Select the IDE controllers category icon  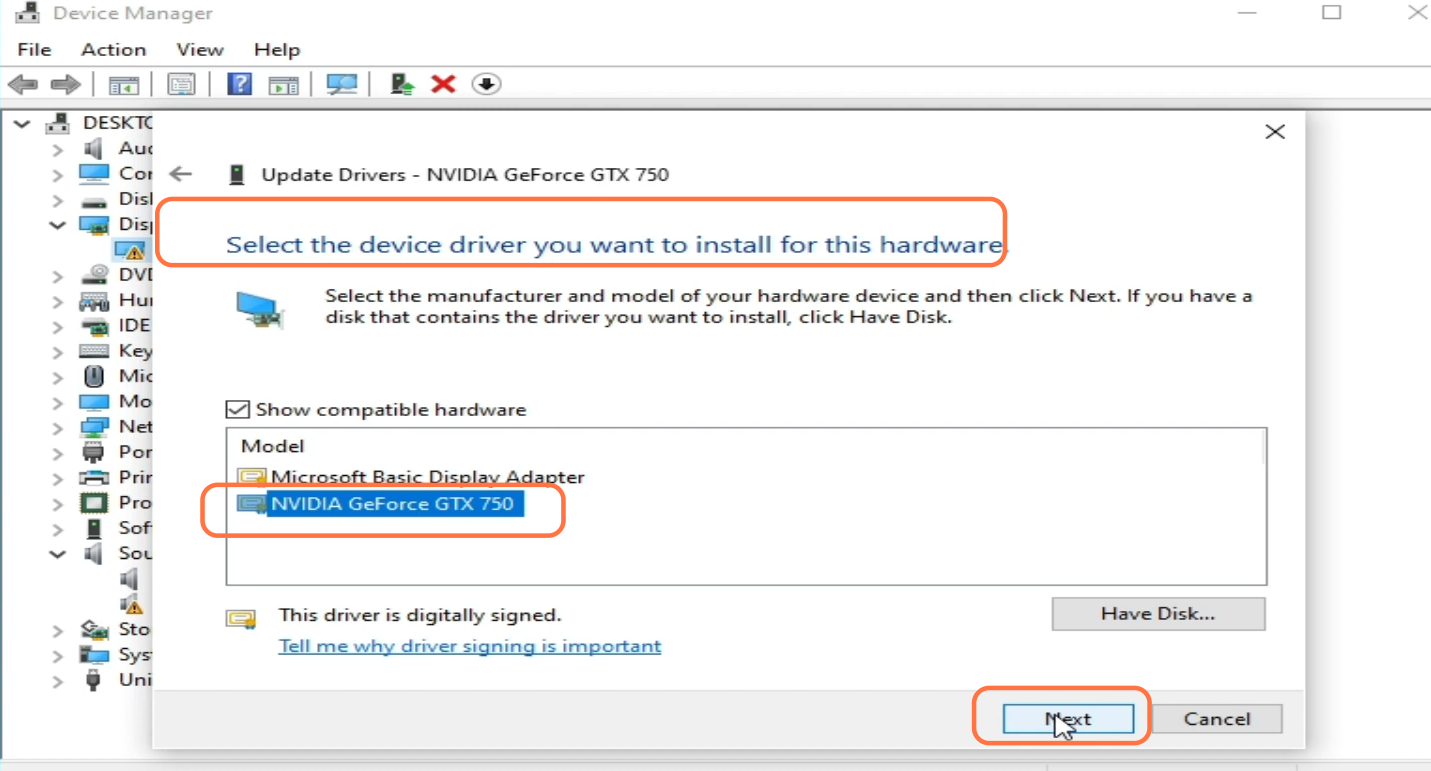pos(94,325)
